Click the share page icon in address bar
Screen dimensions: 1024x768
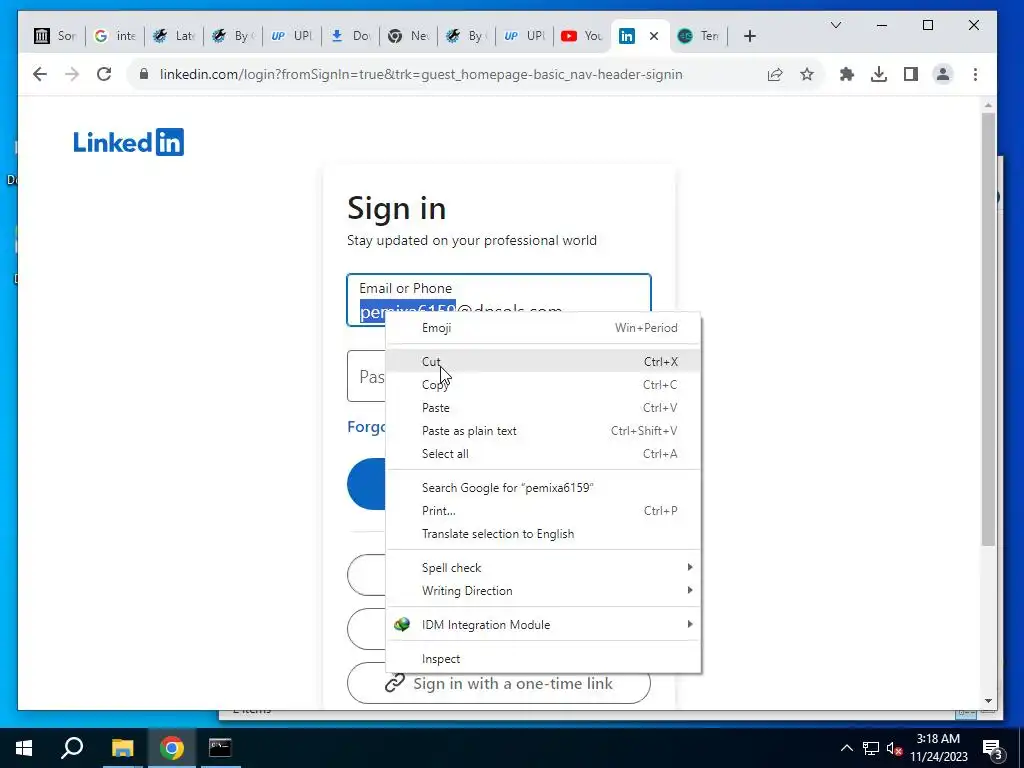[x=775, y=74]
